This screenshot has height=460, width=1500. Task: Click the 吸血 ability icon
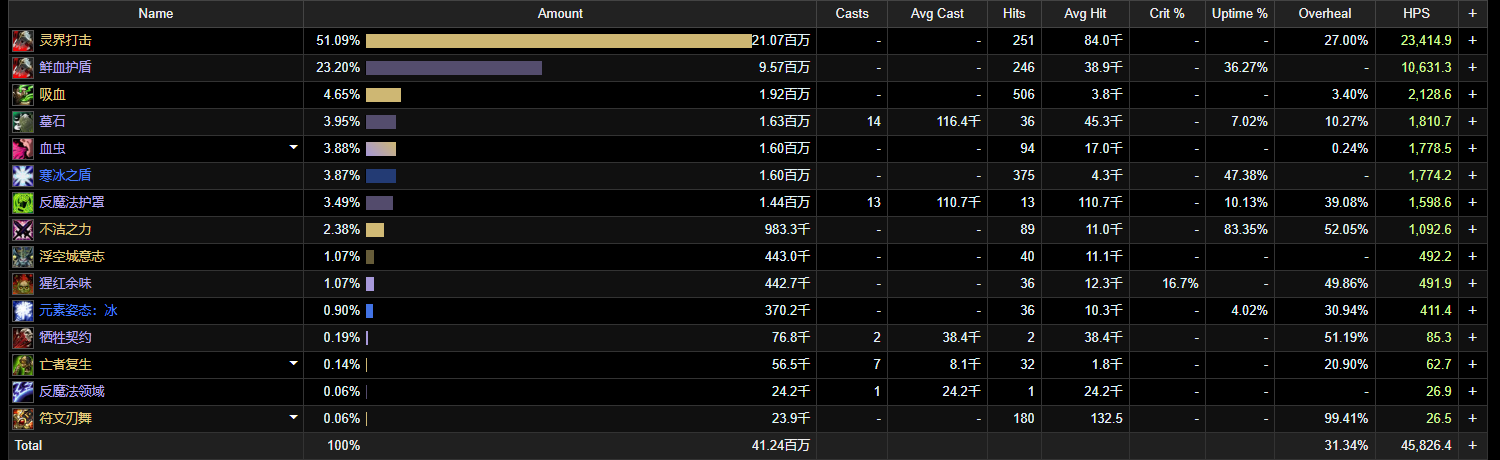coord(22,95)
